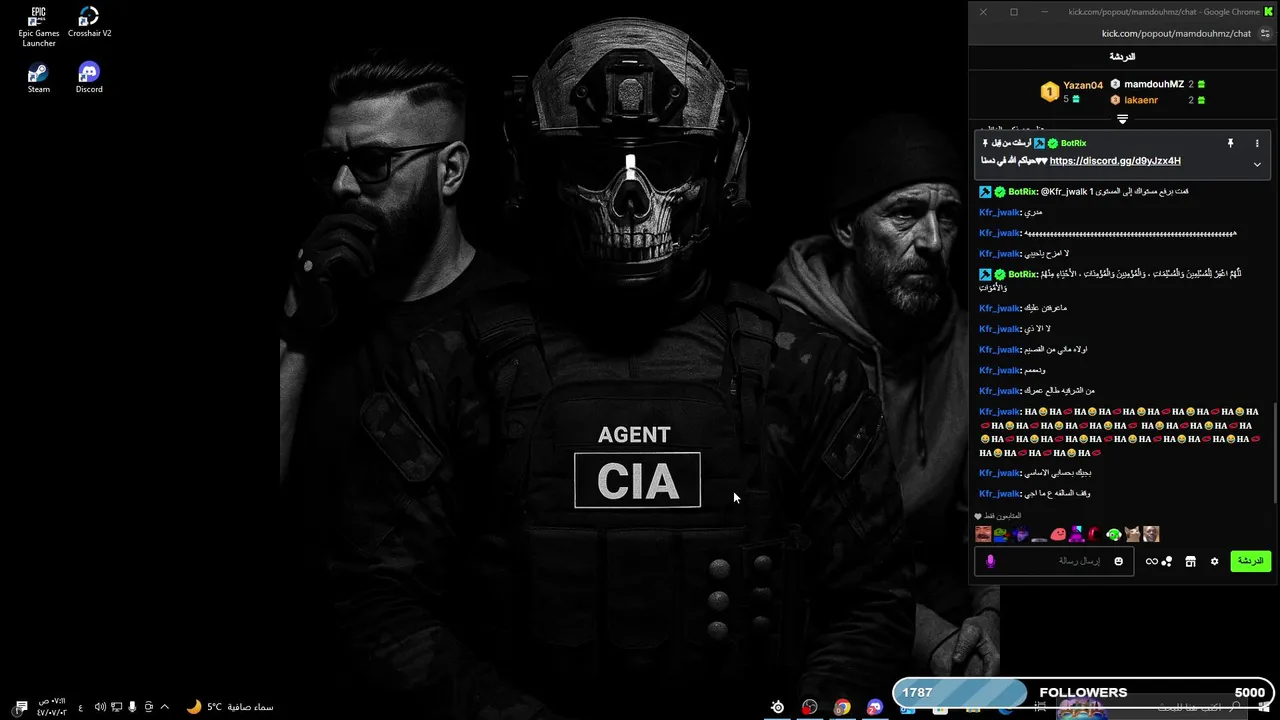Click the chat scrollbar thumb

(x=1273, y=453)
